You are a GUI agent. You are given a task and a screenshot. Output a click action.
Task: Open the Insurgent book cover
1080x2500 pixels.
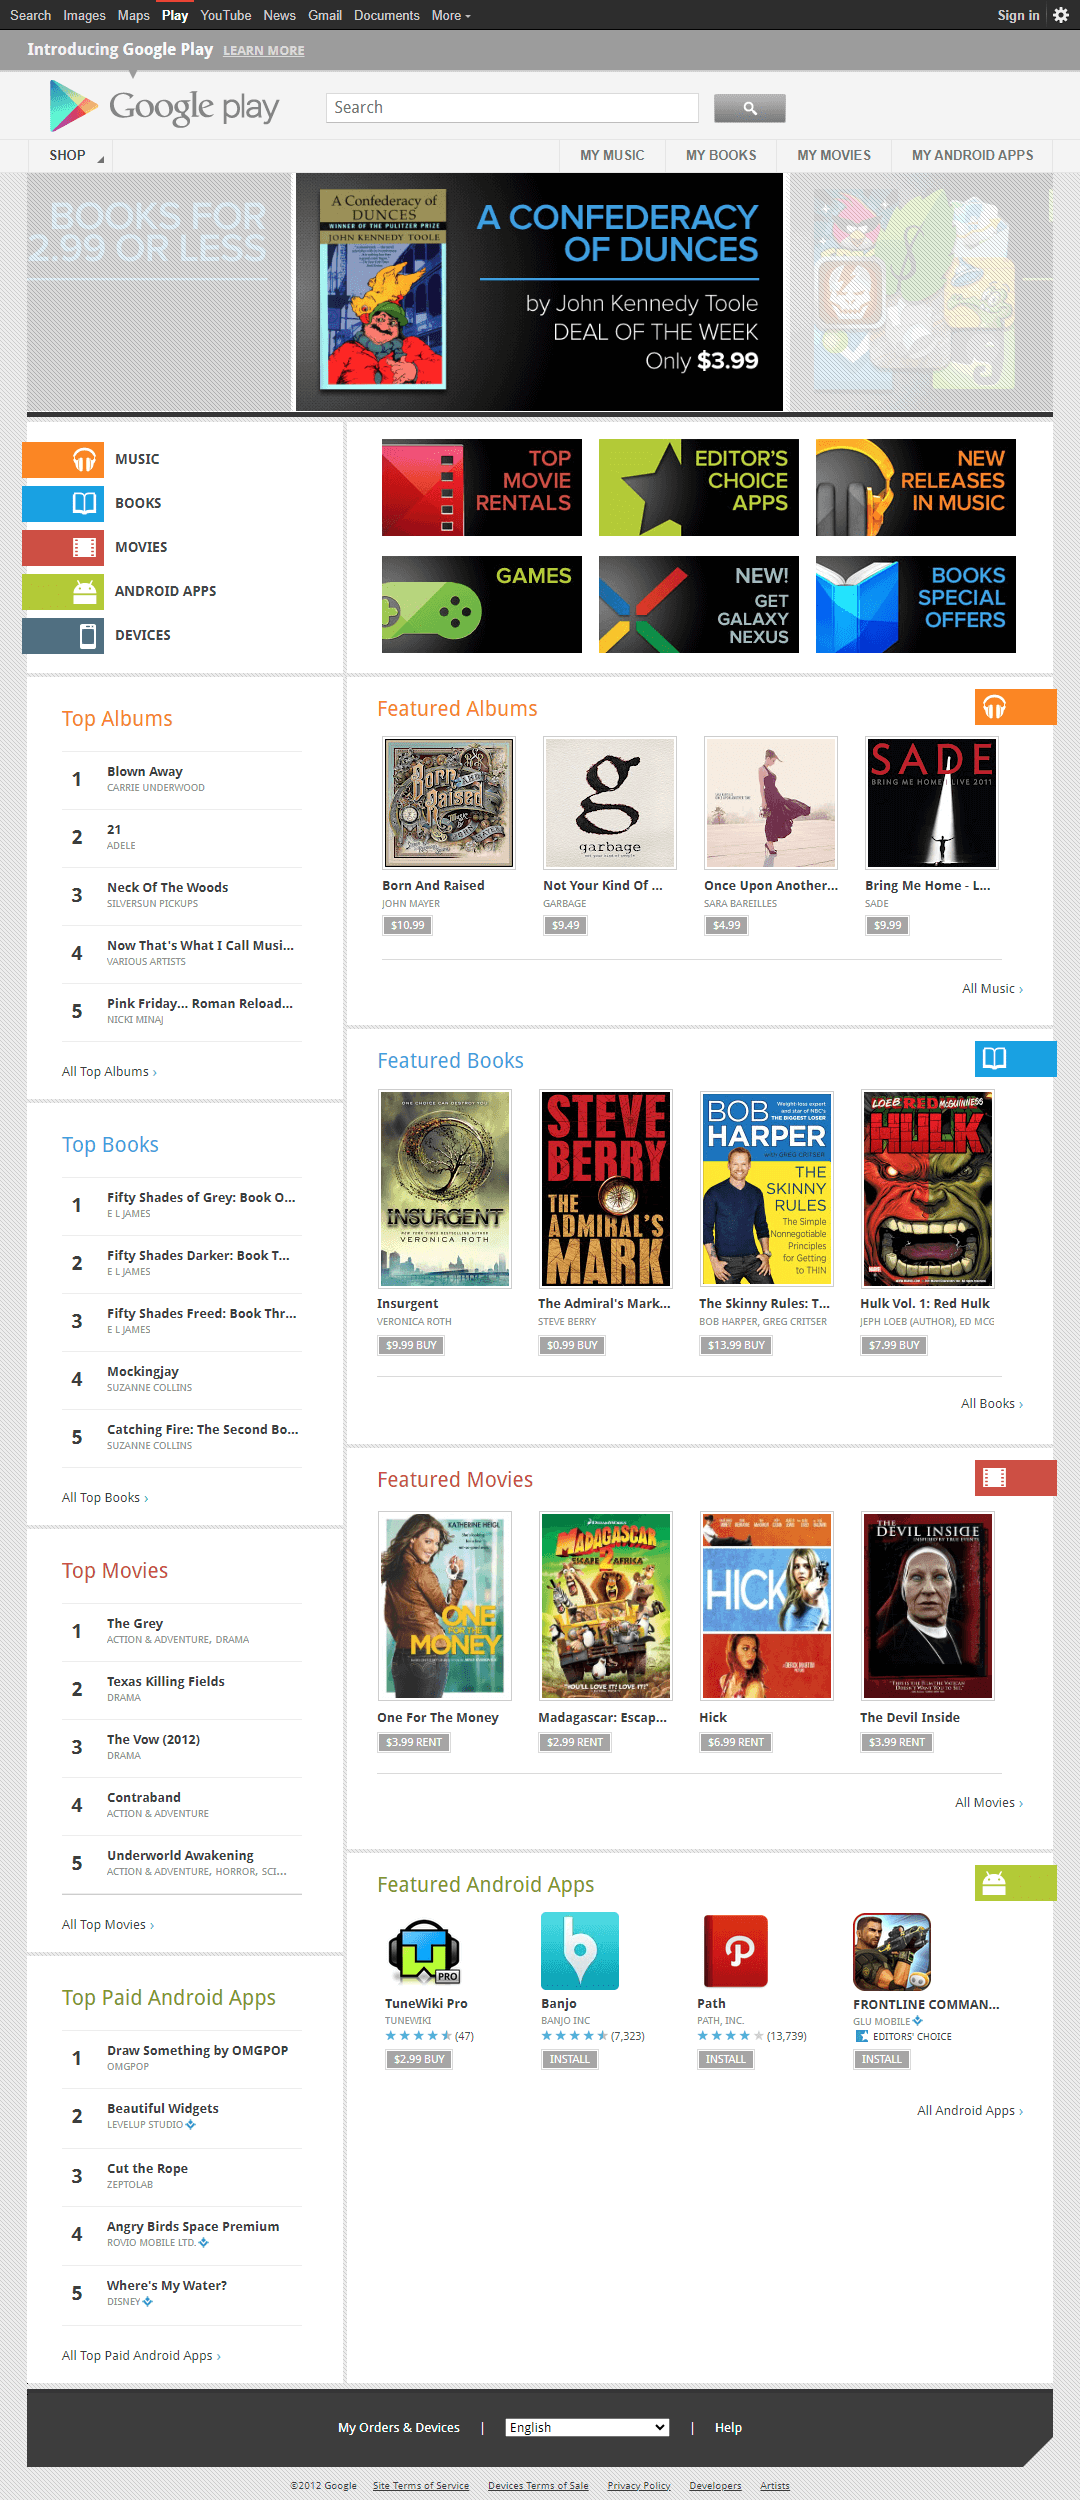pyautogui.click(x=445, y=1188)
